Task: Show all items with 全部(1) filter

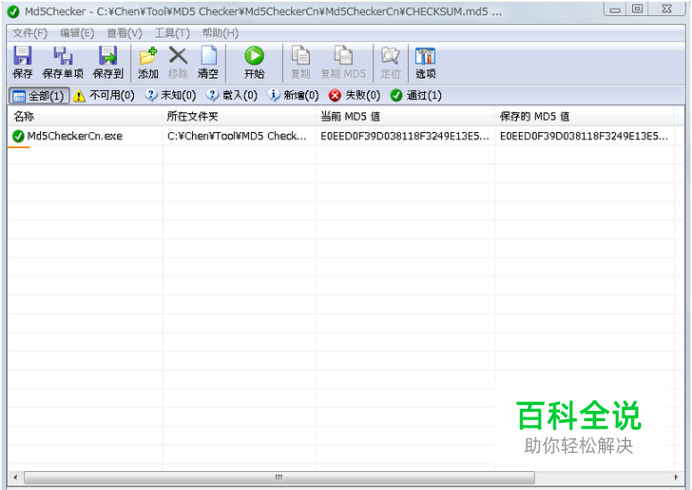Action: click(39, 96)
